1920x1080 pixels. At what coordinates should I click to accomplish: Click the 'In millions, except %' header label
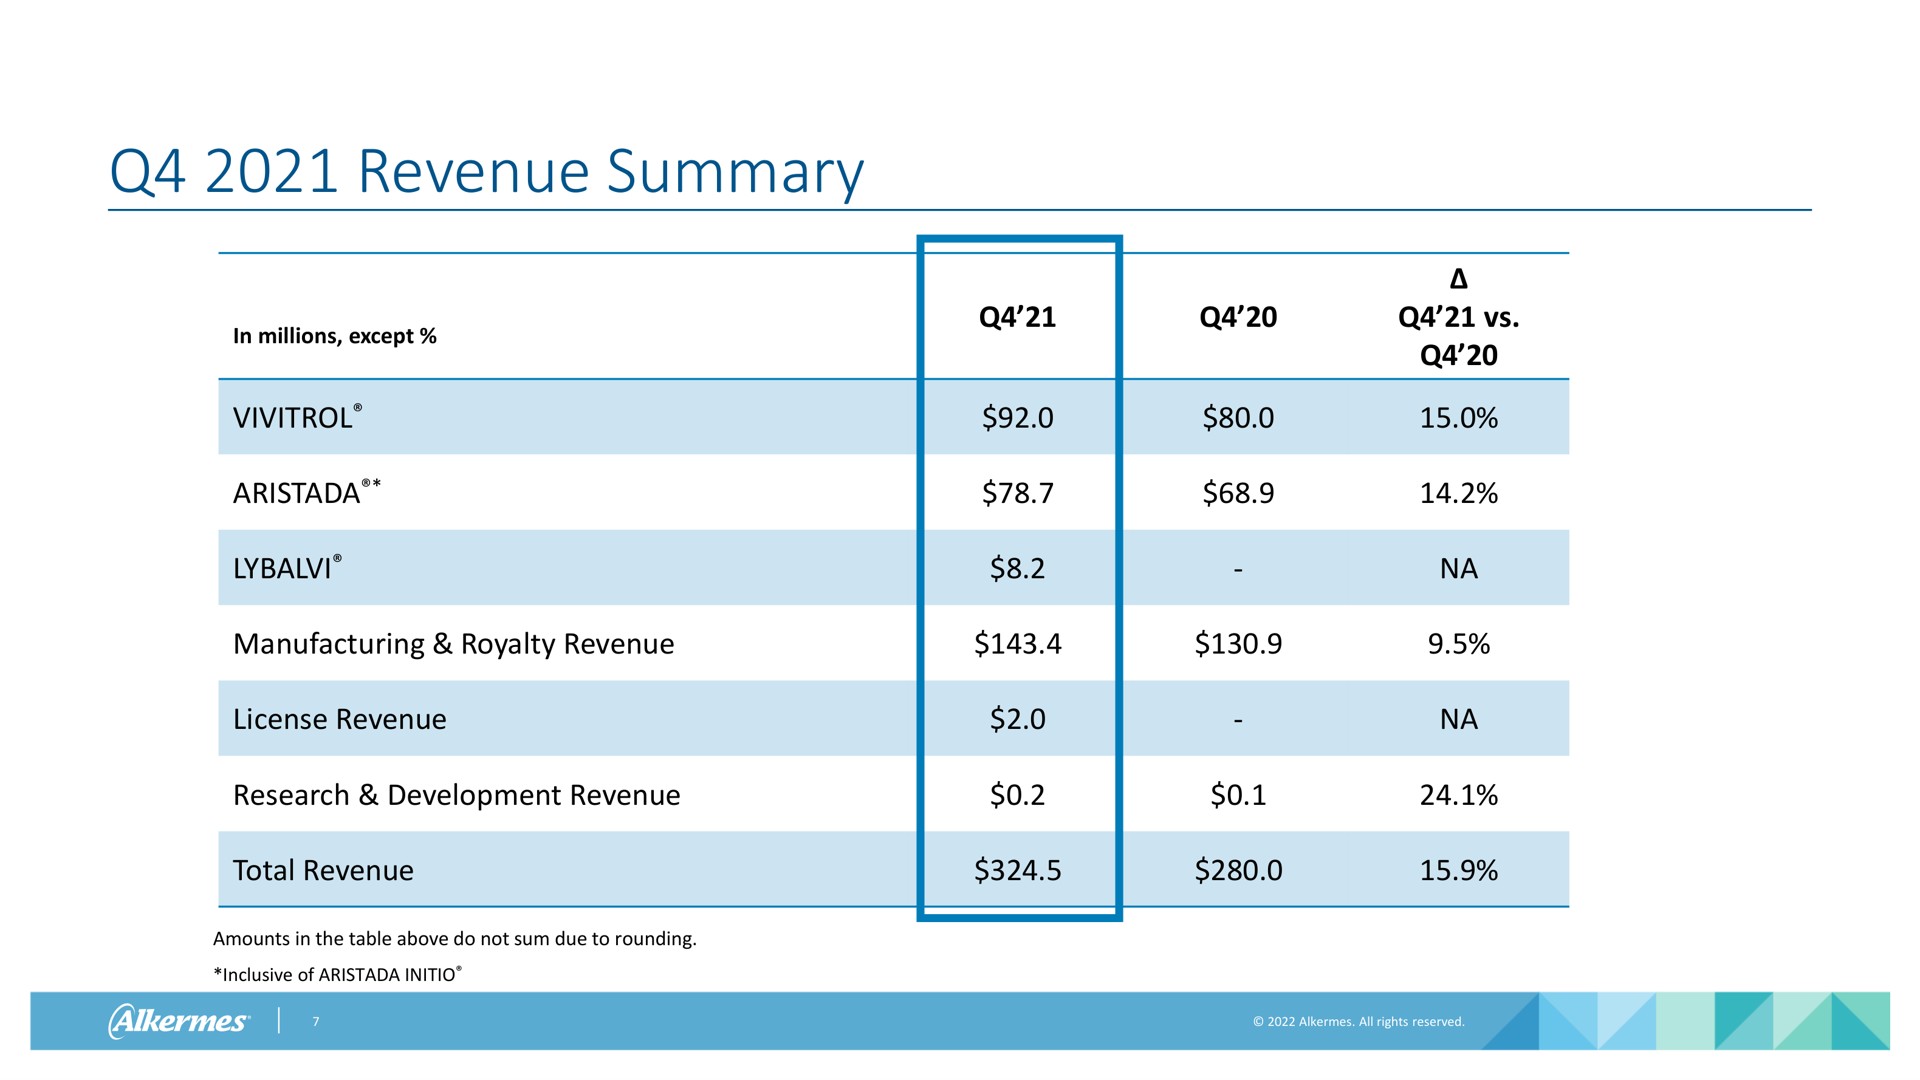click(335, 336)
